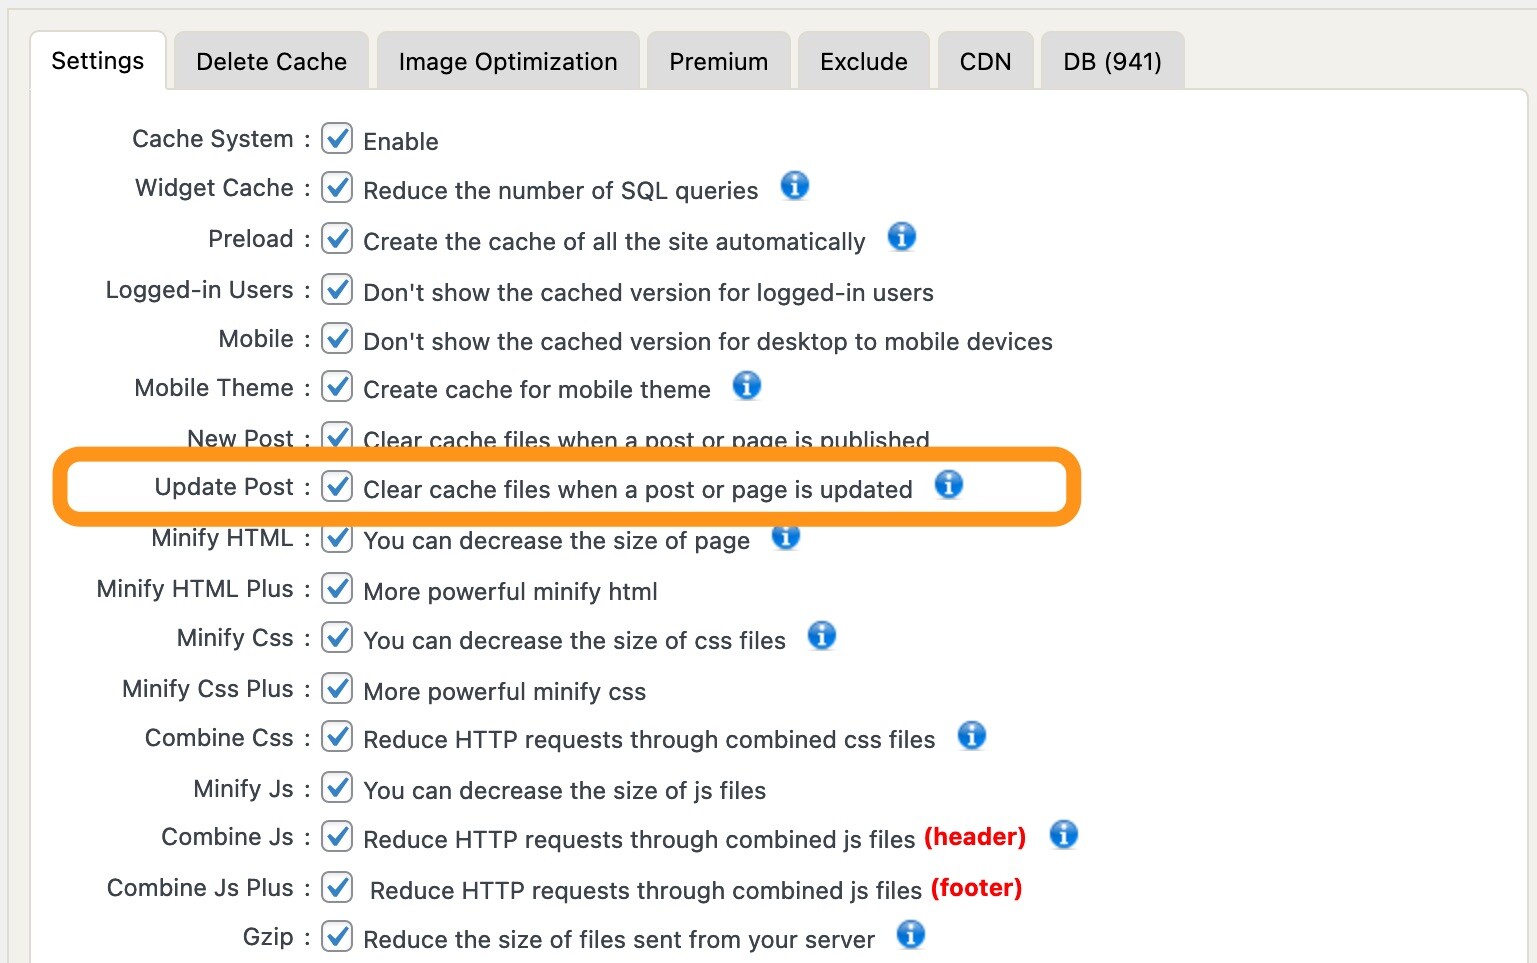The width and height of the screenshot is (1537, 963).
Task: Open the Image Optimization tab
Action: tap(507, 62)
